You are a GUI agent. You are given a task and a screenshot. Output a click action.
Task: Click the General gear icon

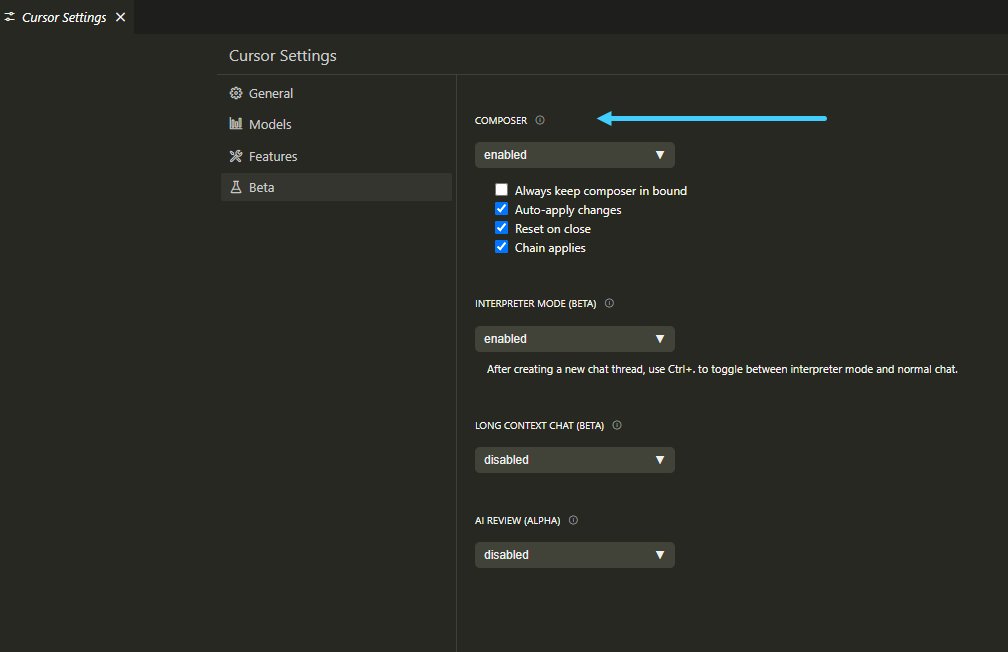point(236,93)
